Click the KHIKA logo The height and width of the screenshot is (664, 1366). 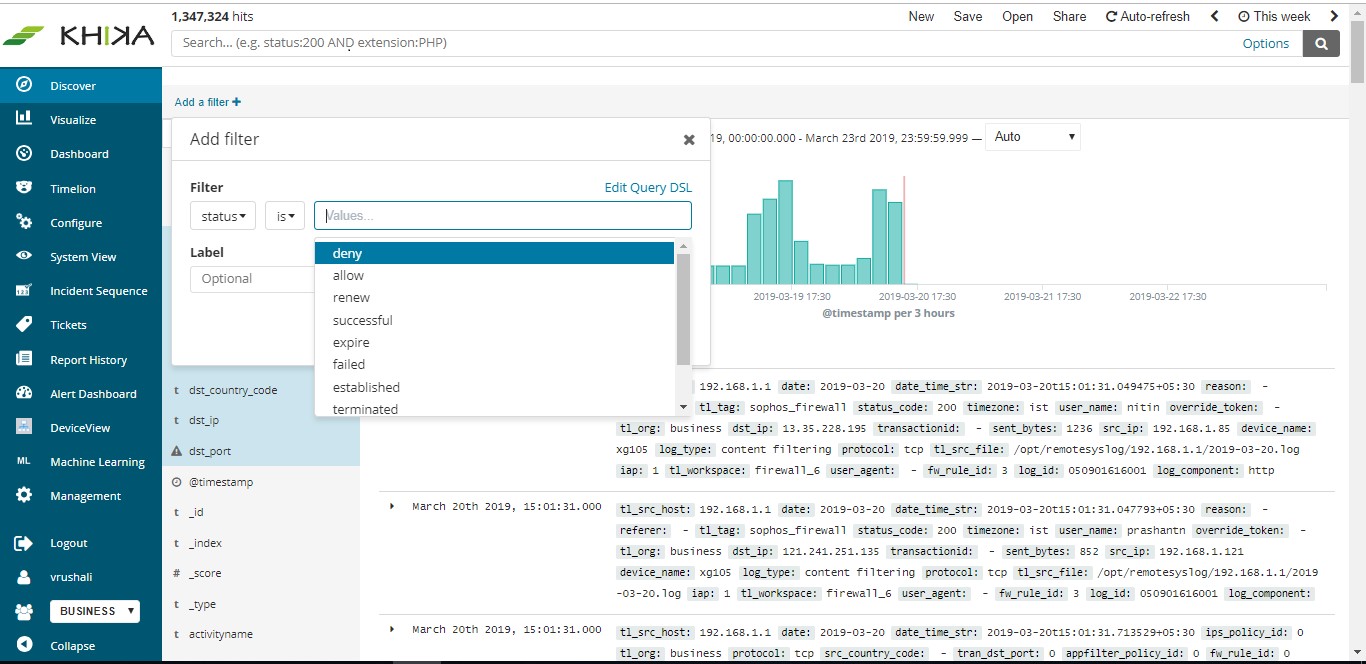click(x=79, y=35)
